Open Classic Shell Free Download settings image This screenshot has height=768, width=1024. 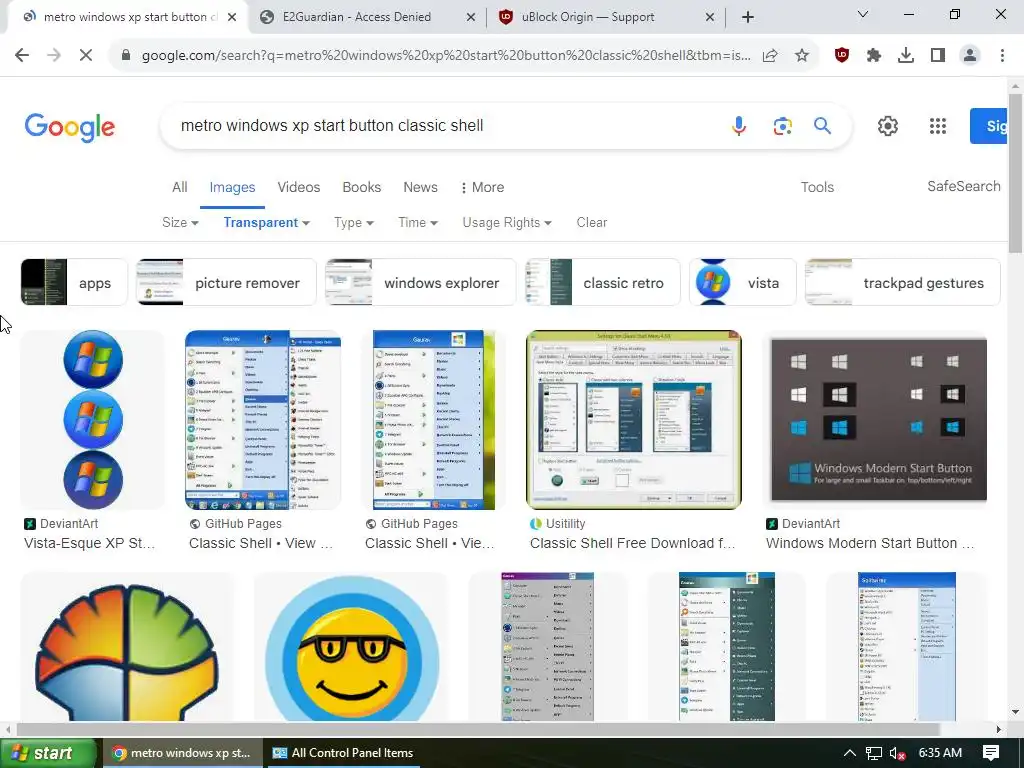point(633,419)
